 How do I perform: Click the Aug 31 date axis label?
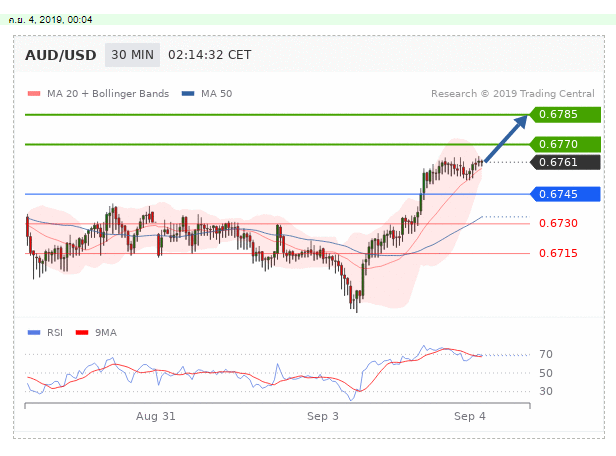(x=156, y=416)
